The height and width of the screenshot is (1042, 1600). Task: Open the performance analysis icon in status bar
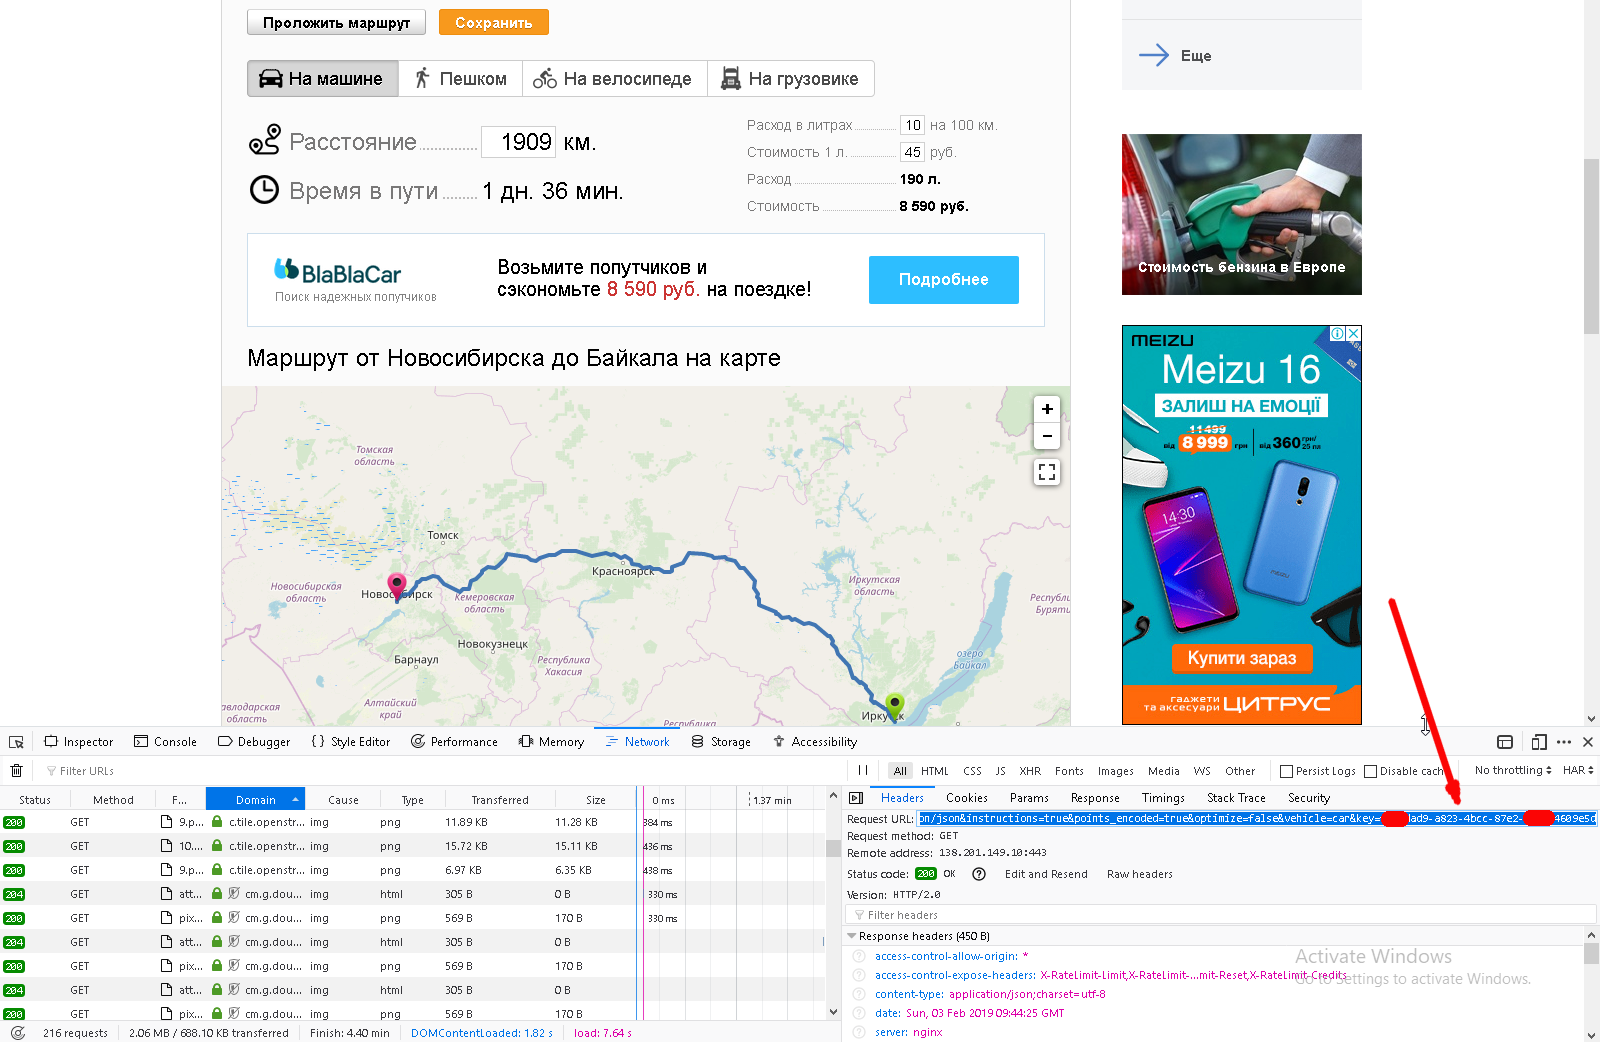(x=17, y=1033)
